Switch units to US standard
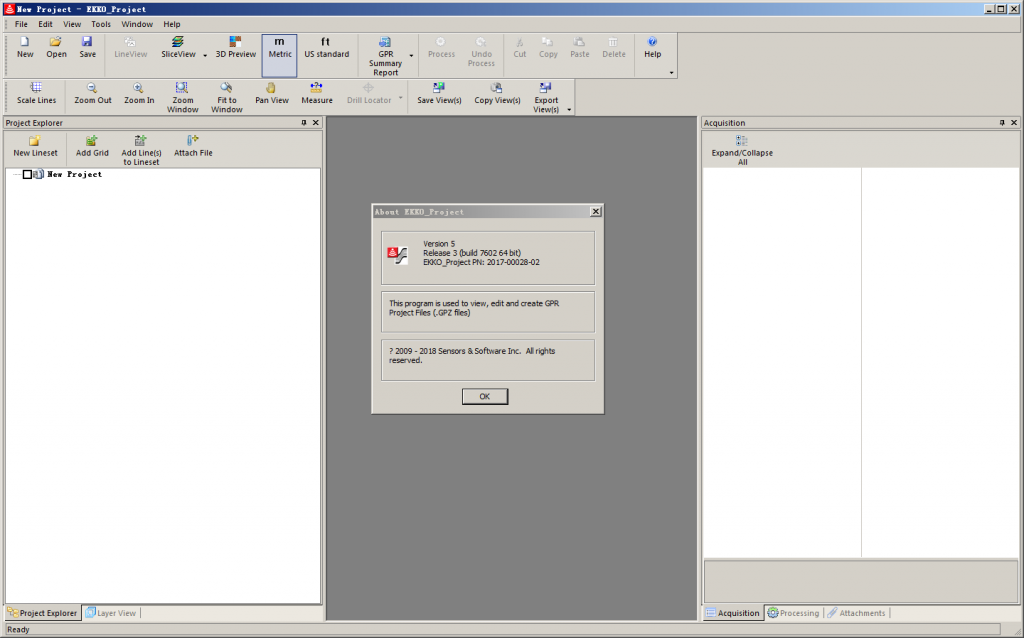1024x638 pixels. coord(327,48)
